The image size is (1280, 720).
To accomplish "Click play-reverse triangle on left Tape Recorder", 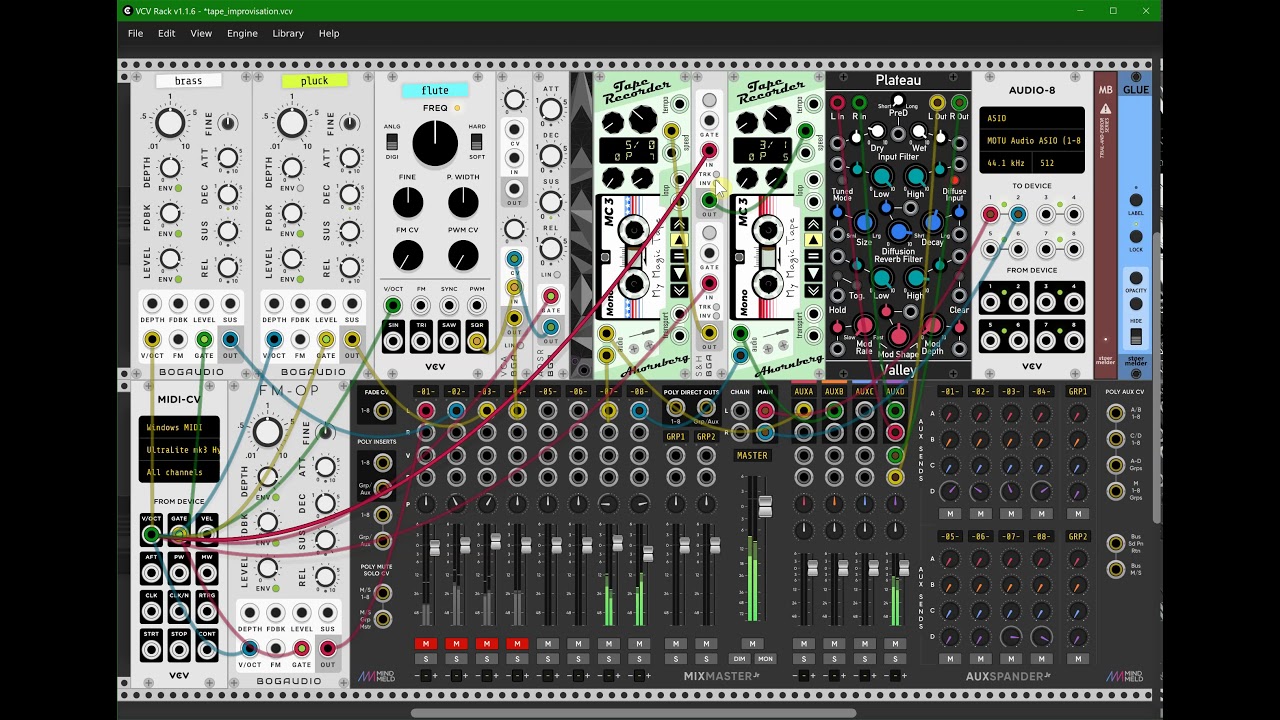I will (679, 273).
